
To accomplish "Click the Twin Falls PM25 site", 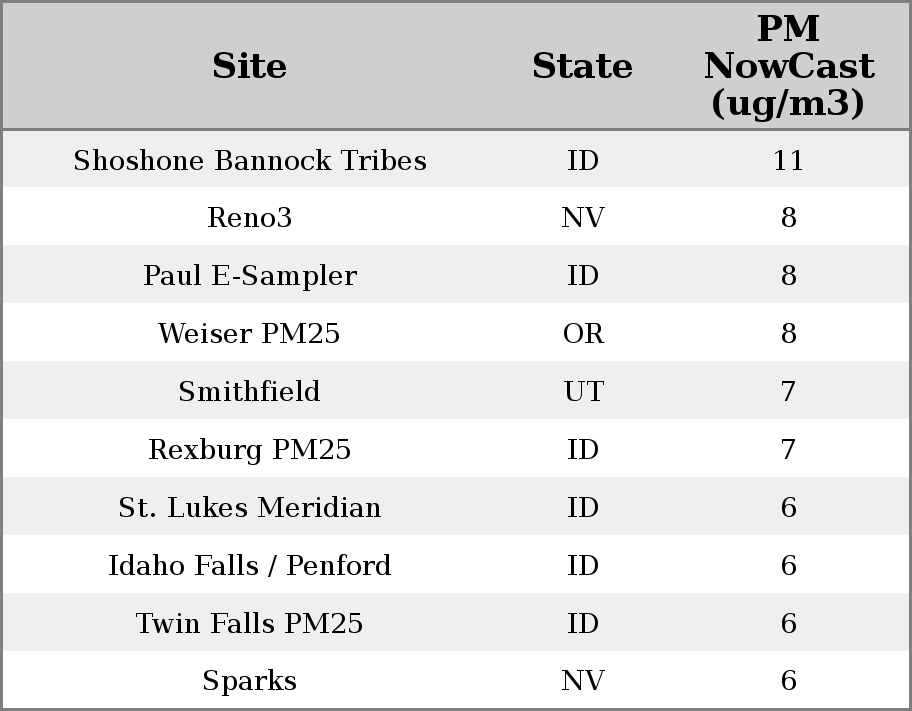I will tap(249, 624).
